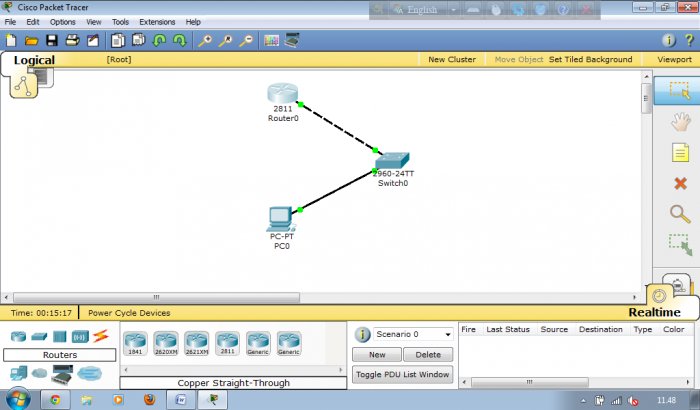Click Power Cycle Devices button

[129, 313]
